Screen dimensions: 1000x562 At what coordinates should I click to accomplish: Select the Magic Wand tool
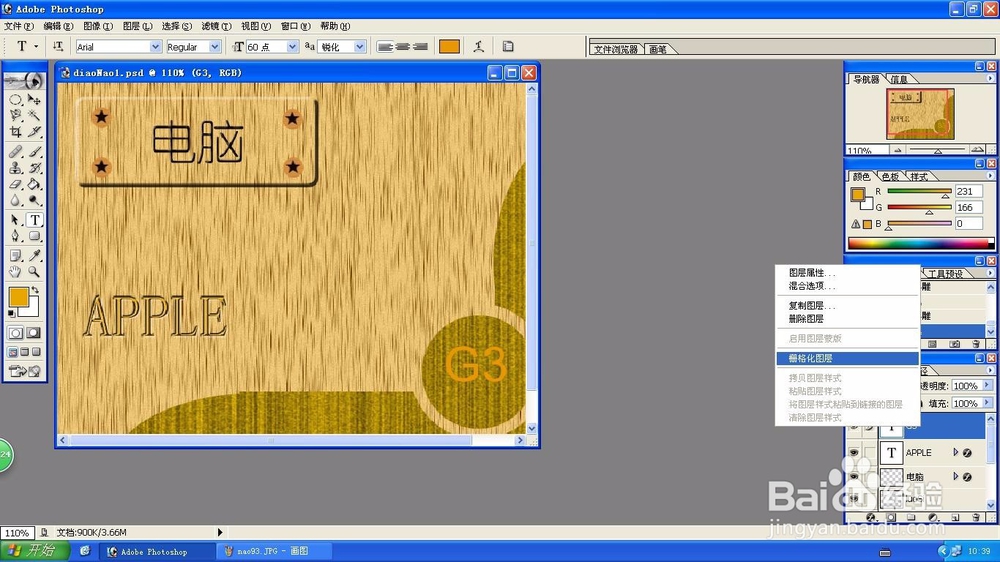pyautogui.click(x=34, y=115)
